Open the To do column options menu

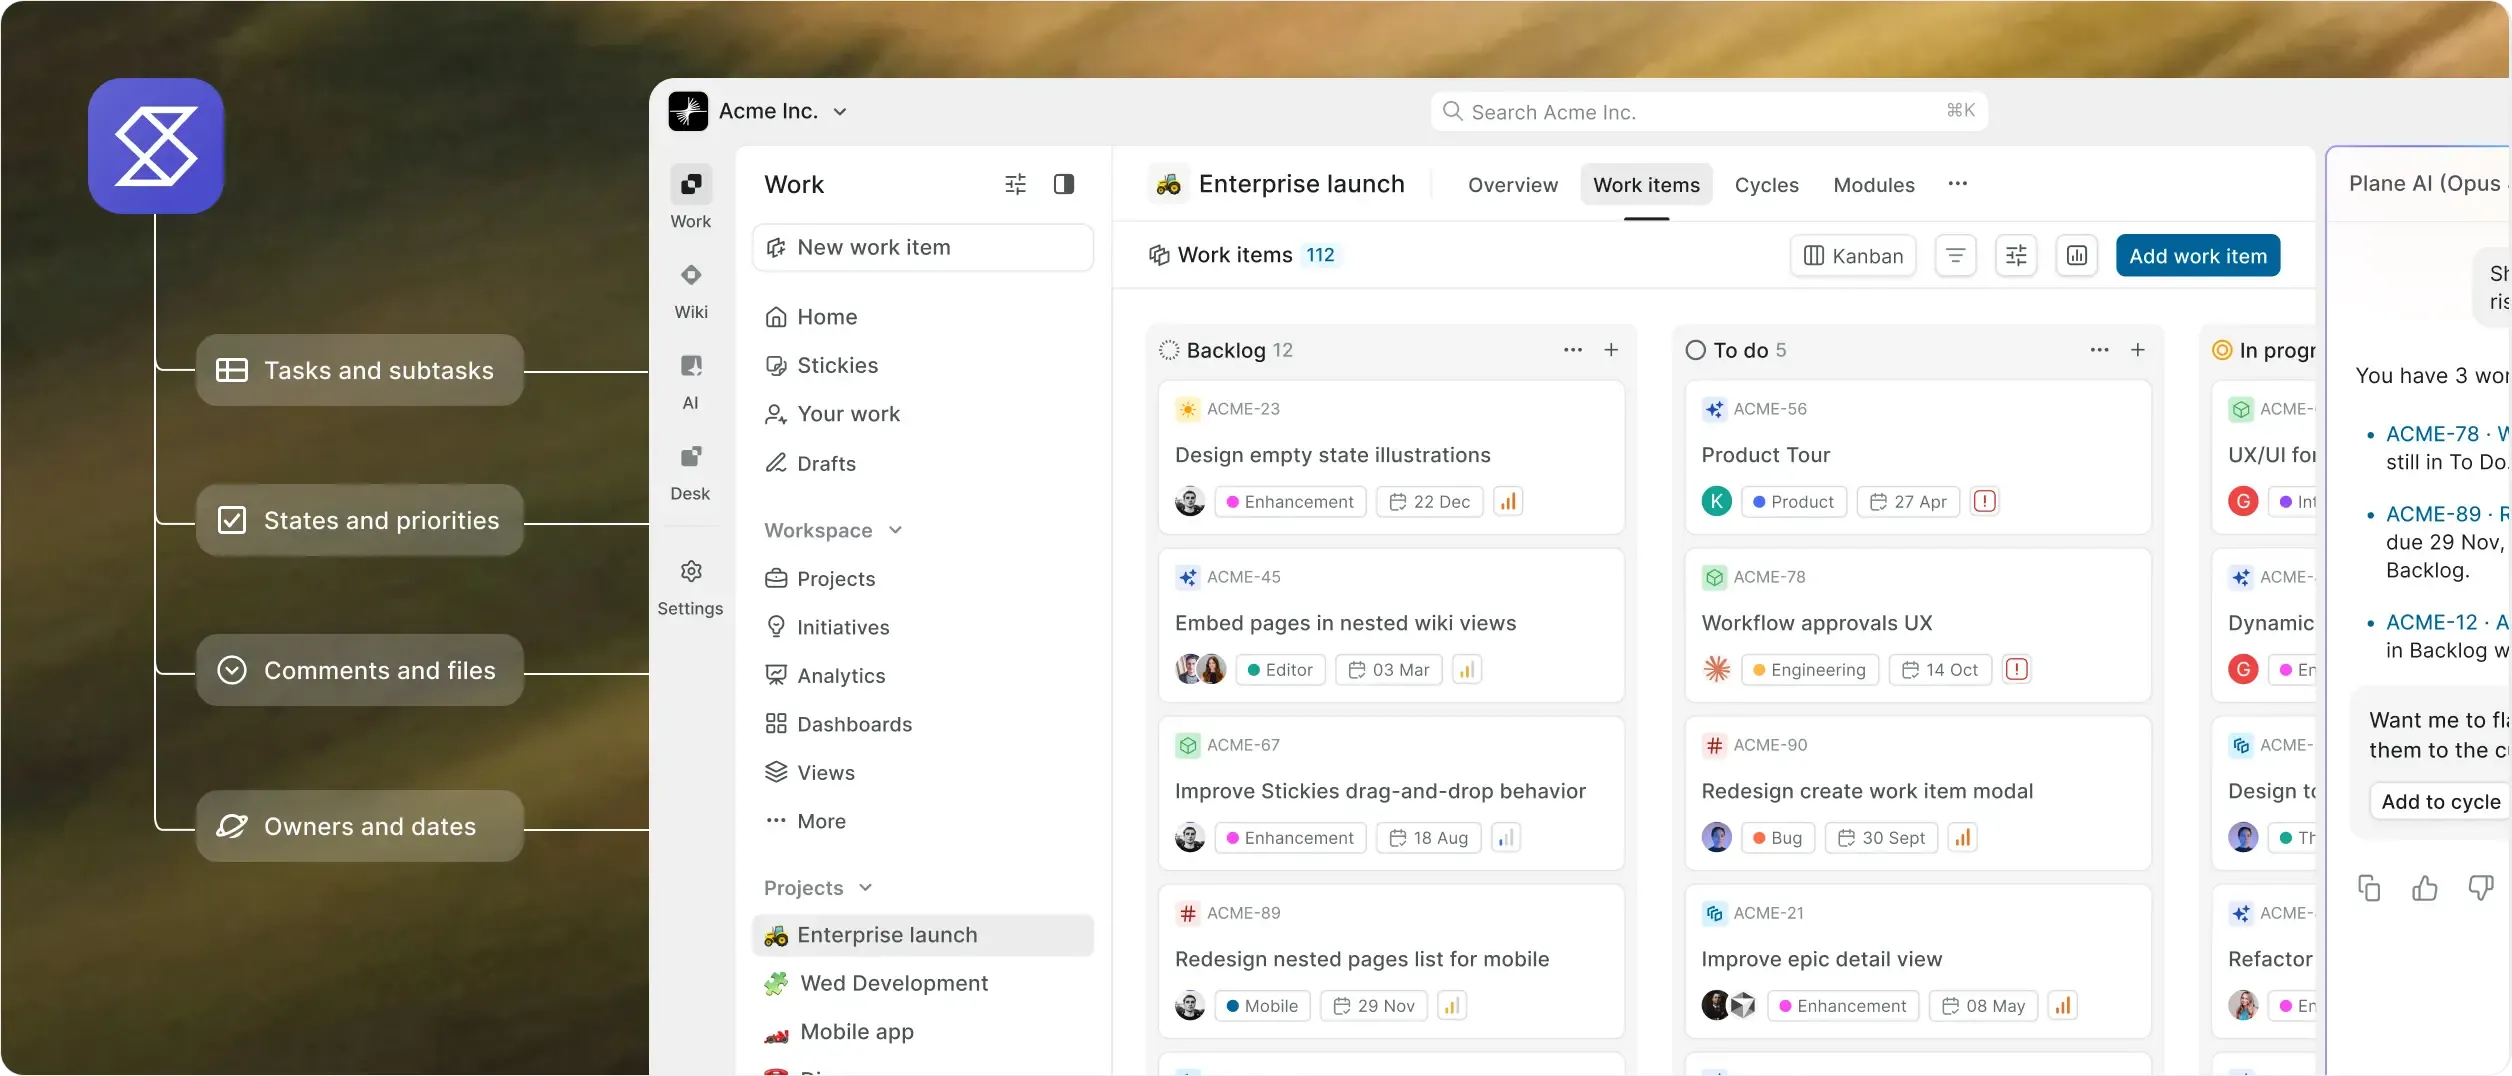[2099, 350]
